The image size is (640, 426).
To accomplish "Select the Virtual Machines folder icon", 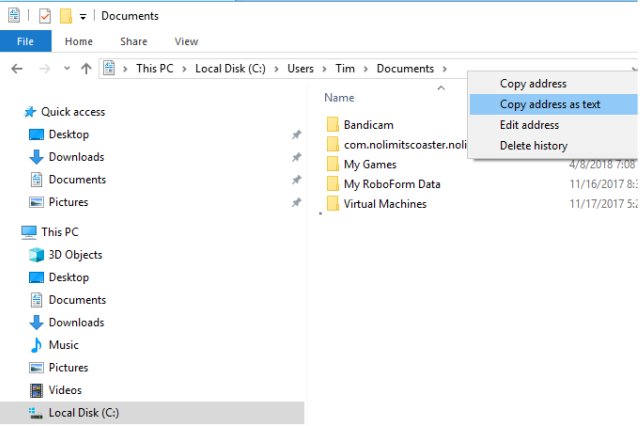I will [x=333, y=203].
